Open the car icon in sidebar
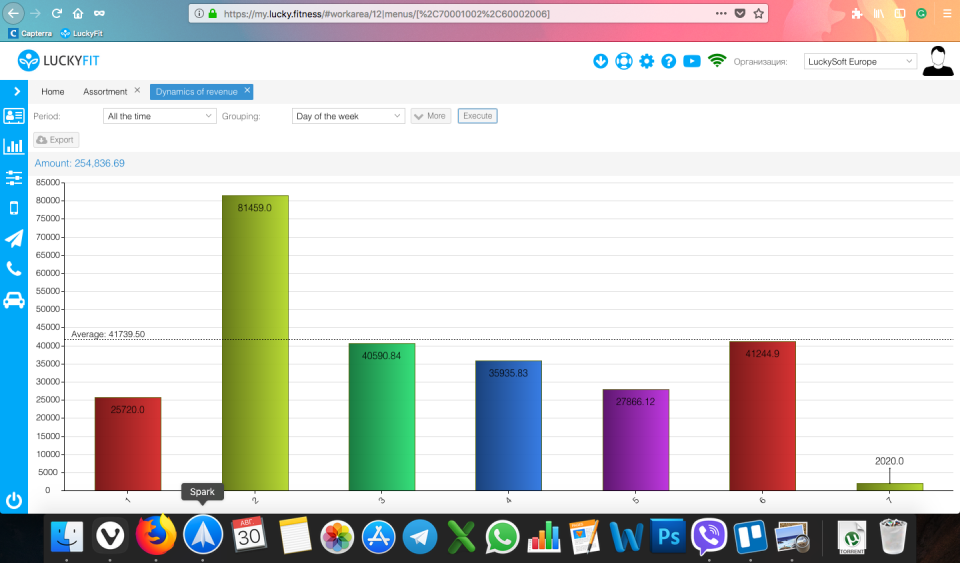960x563 pixels. pyautogui.click(x=13, y=300)
